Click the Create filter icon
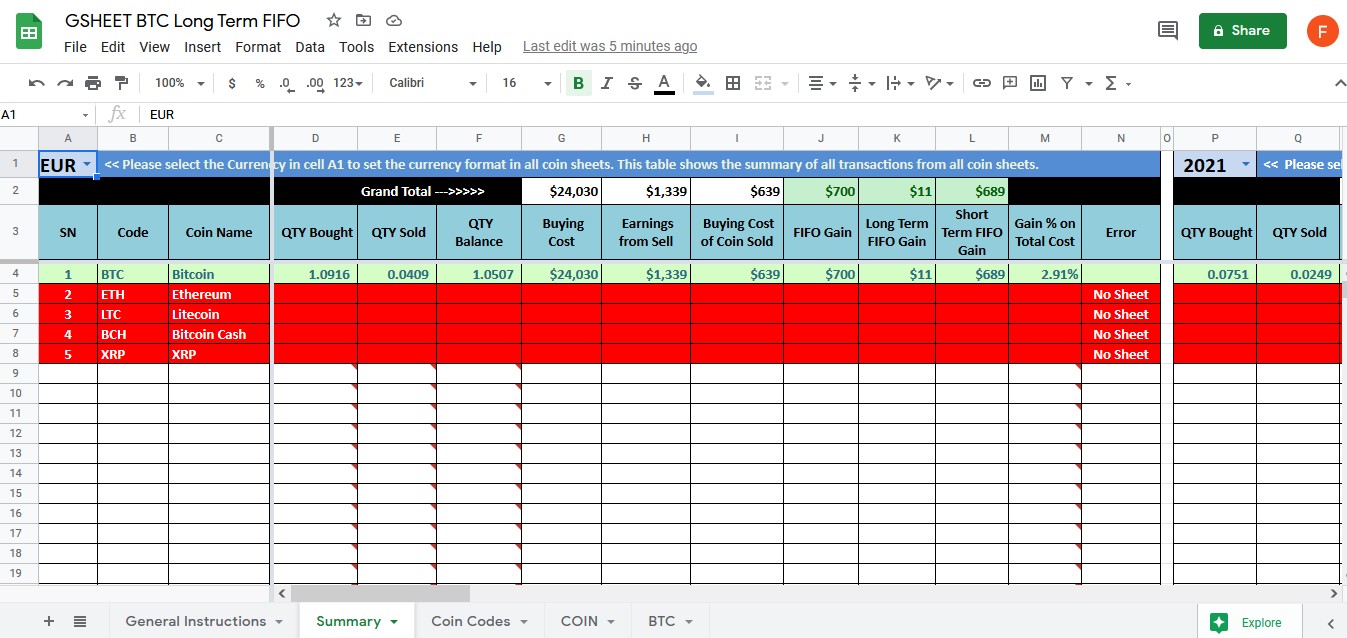The height and width of the screenshot is (638, 1347). click(1066, 83)
